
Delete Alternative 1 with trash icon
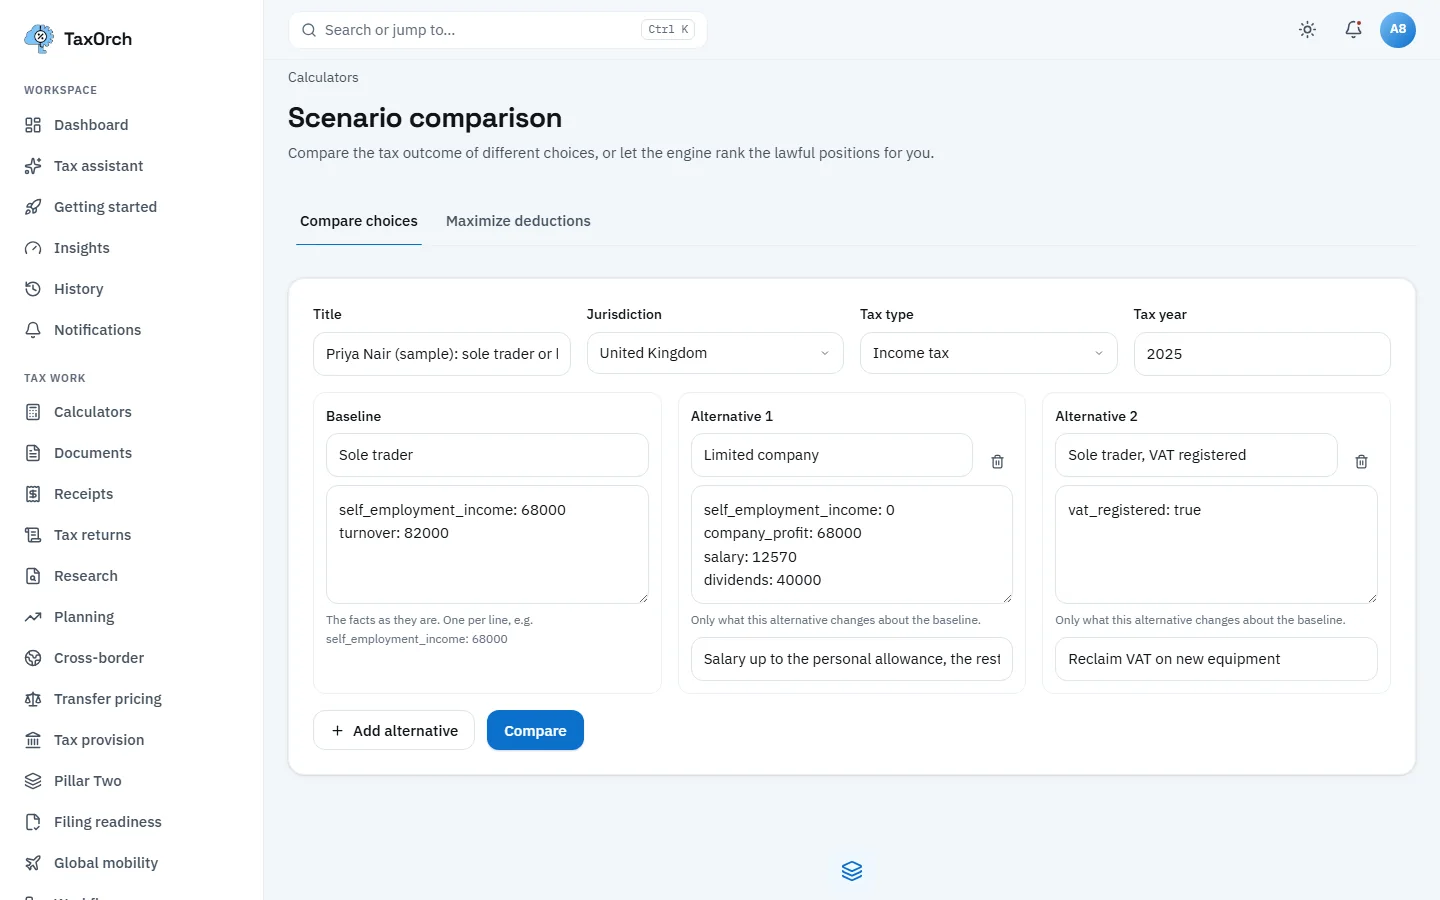[x=997, y=462]
